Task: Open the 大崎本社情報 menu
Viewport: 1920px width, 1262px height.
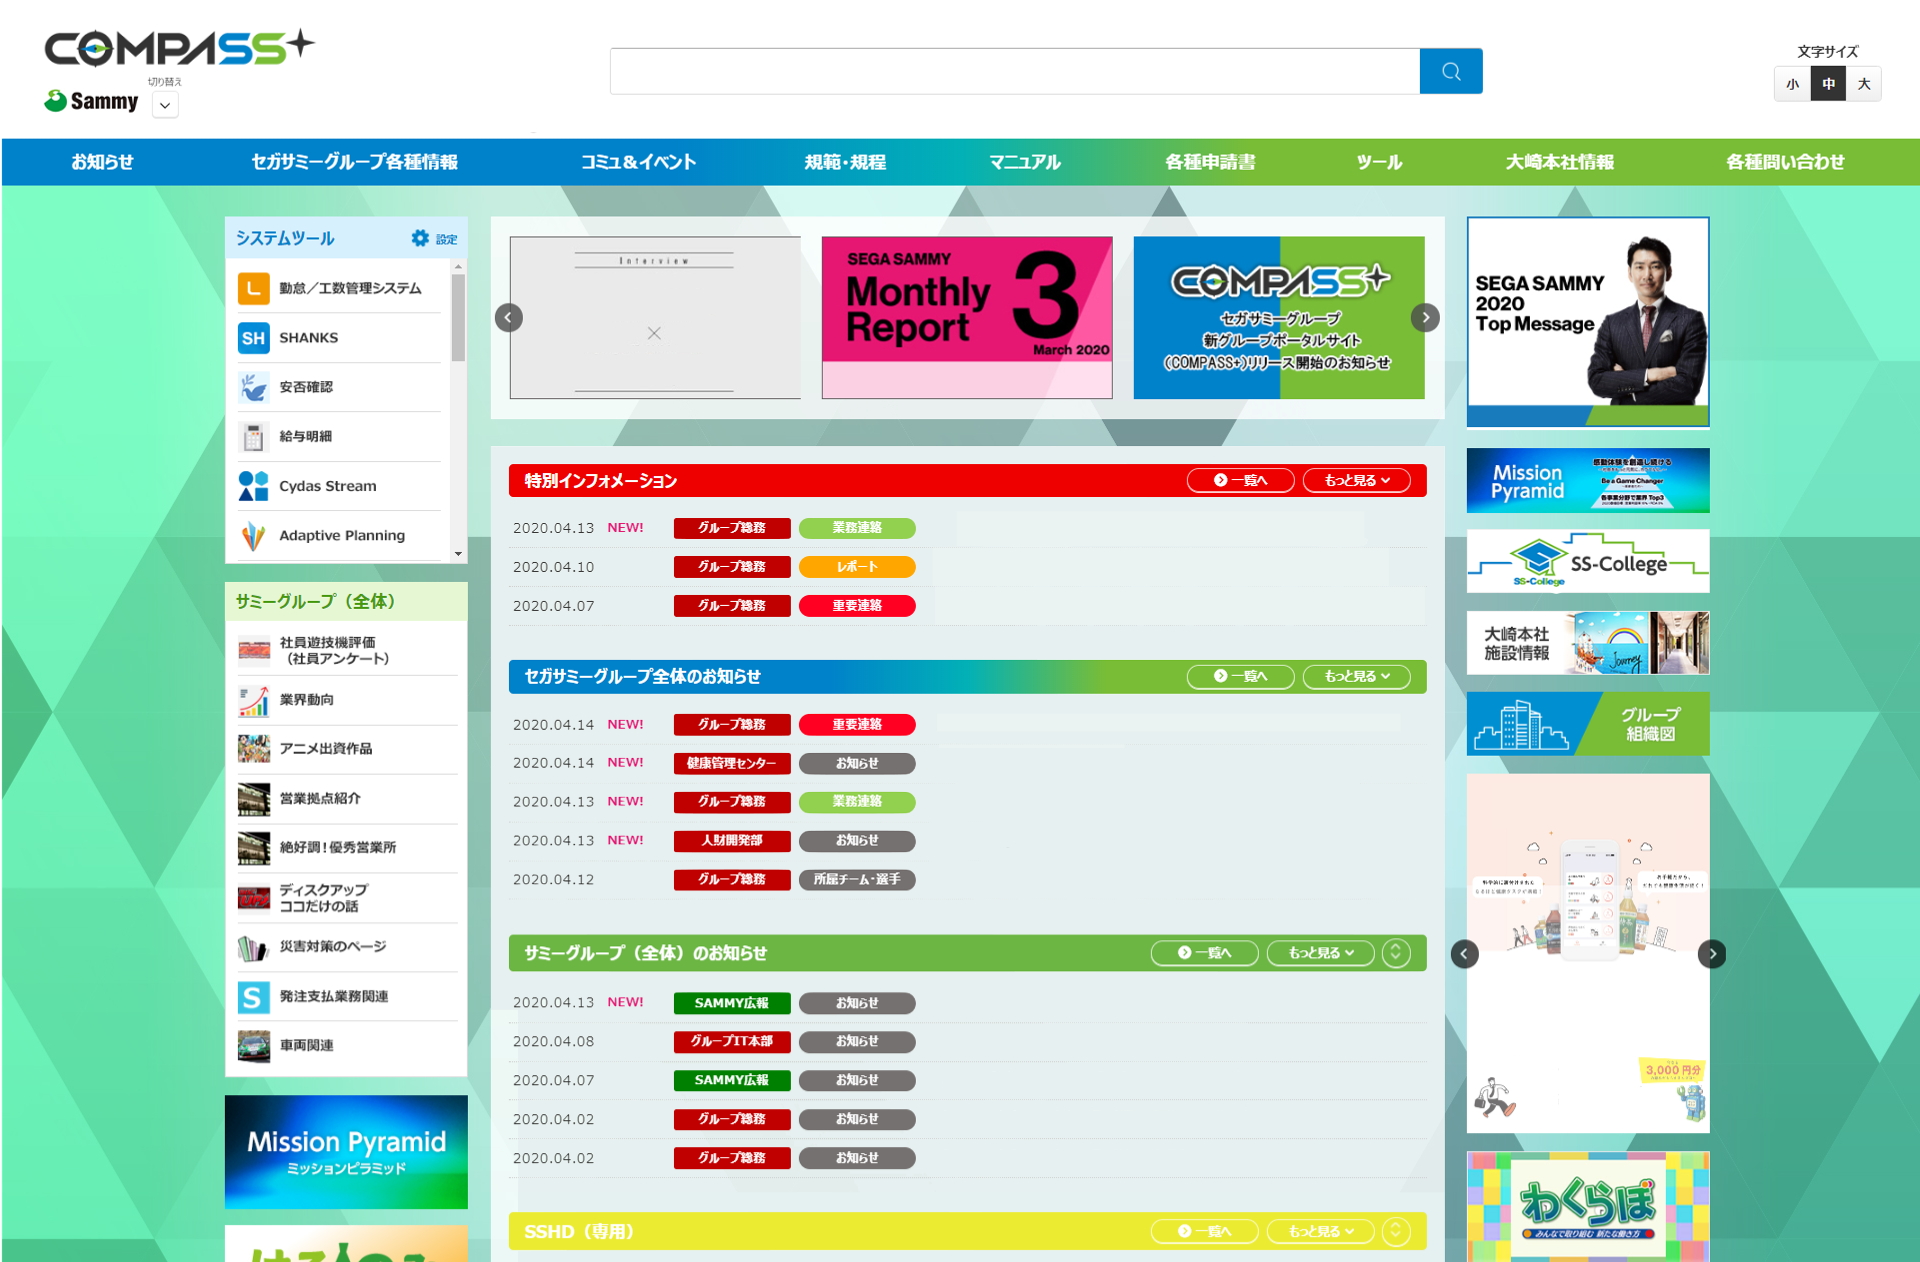Action: pos(1560,162)
